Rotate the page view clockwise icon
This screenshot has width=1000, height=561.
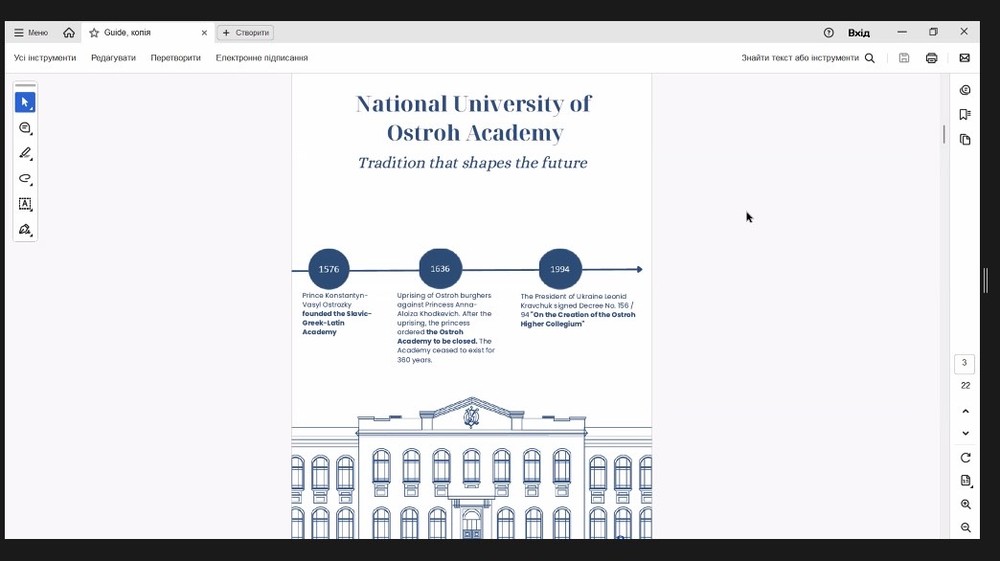tap(966, 458)
